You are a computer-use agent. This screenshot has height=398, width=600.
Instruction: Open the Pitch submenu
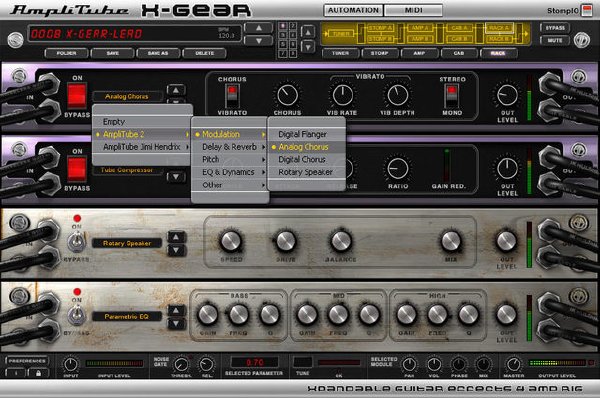[230, 160]
